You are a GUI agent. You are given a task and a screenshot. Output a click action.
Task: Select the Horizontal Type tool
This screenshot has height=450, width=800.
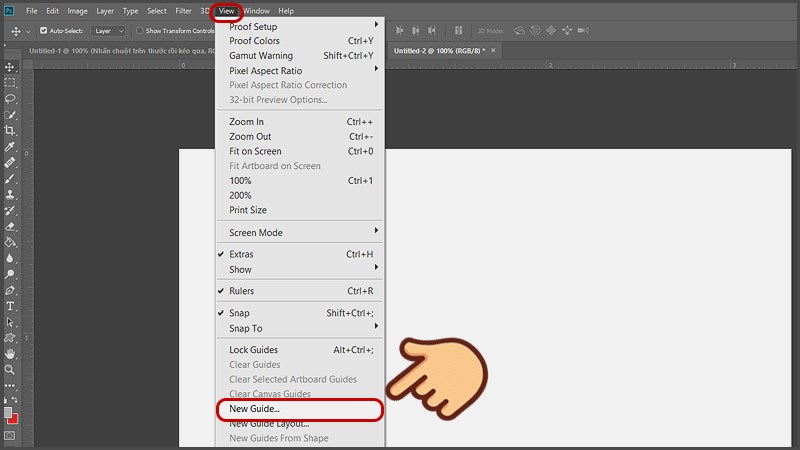click(10, 306)
